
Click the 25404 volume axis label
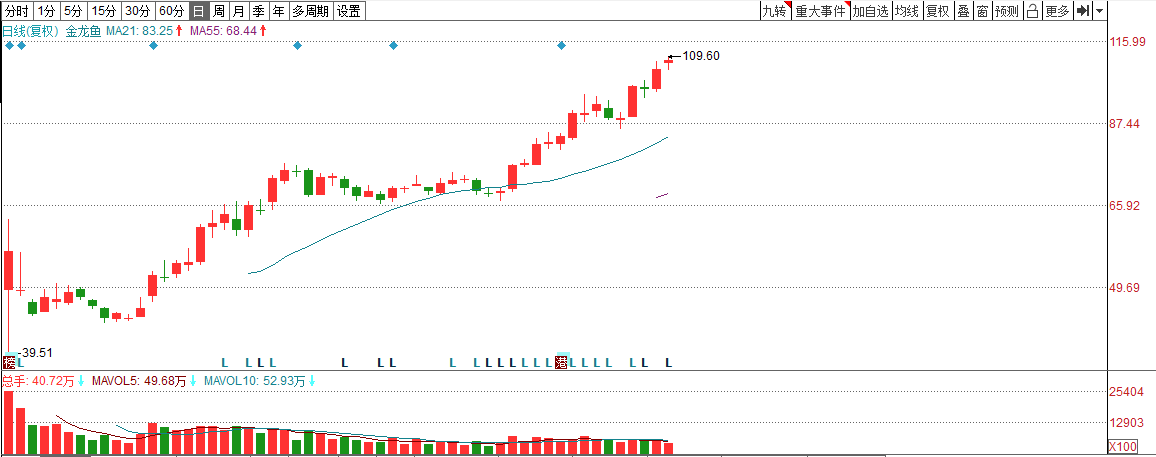coord(1127,391)
